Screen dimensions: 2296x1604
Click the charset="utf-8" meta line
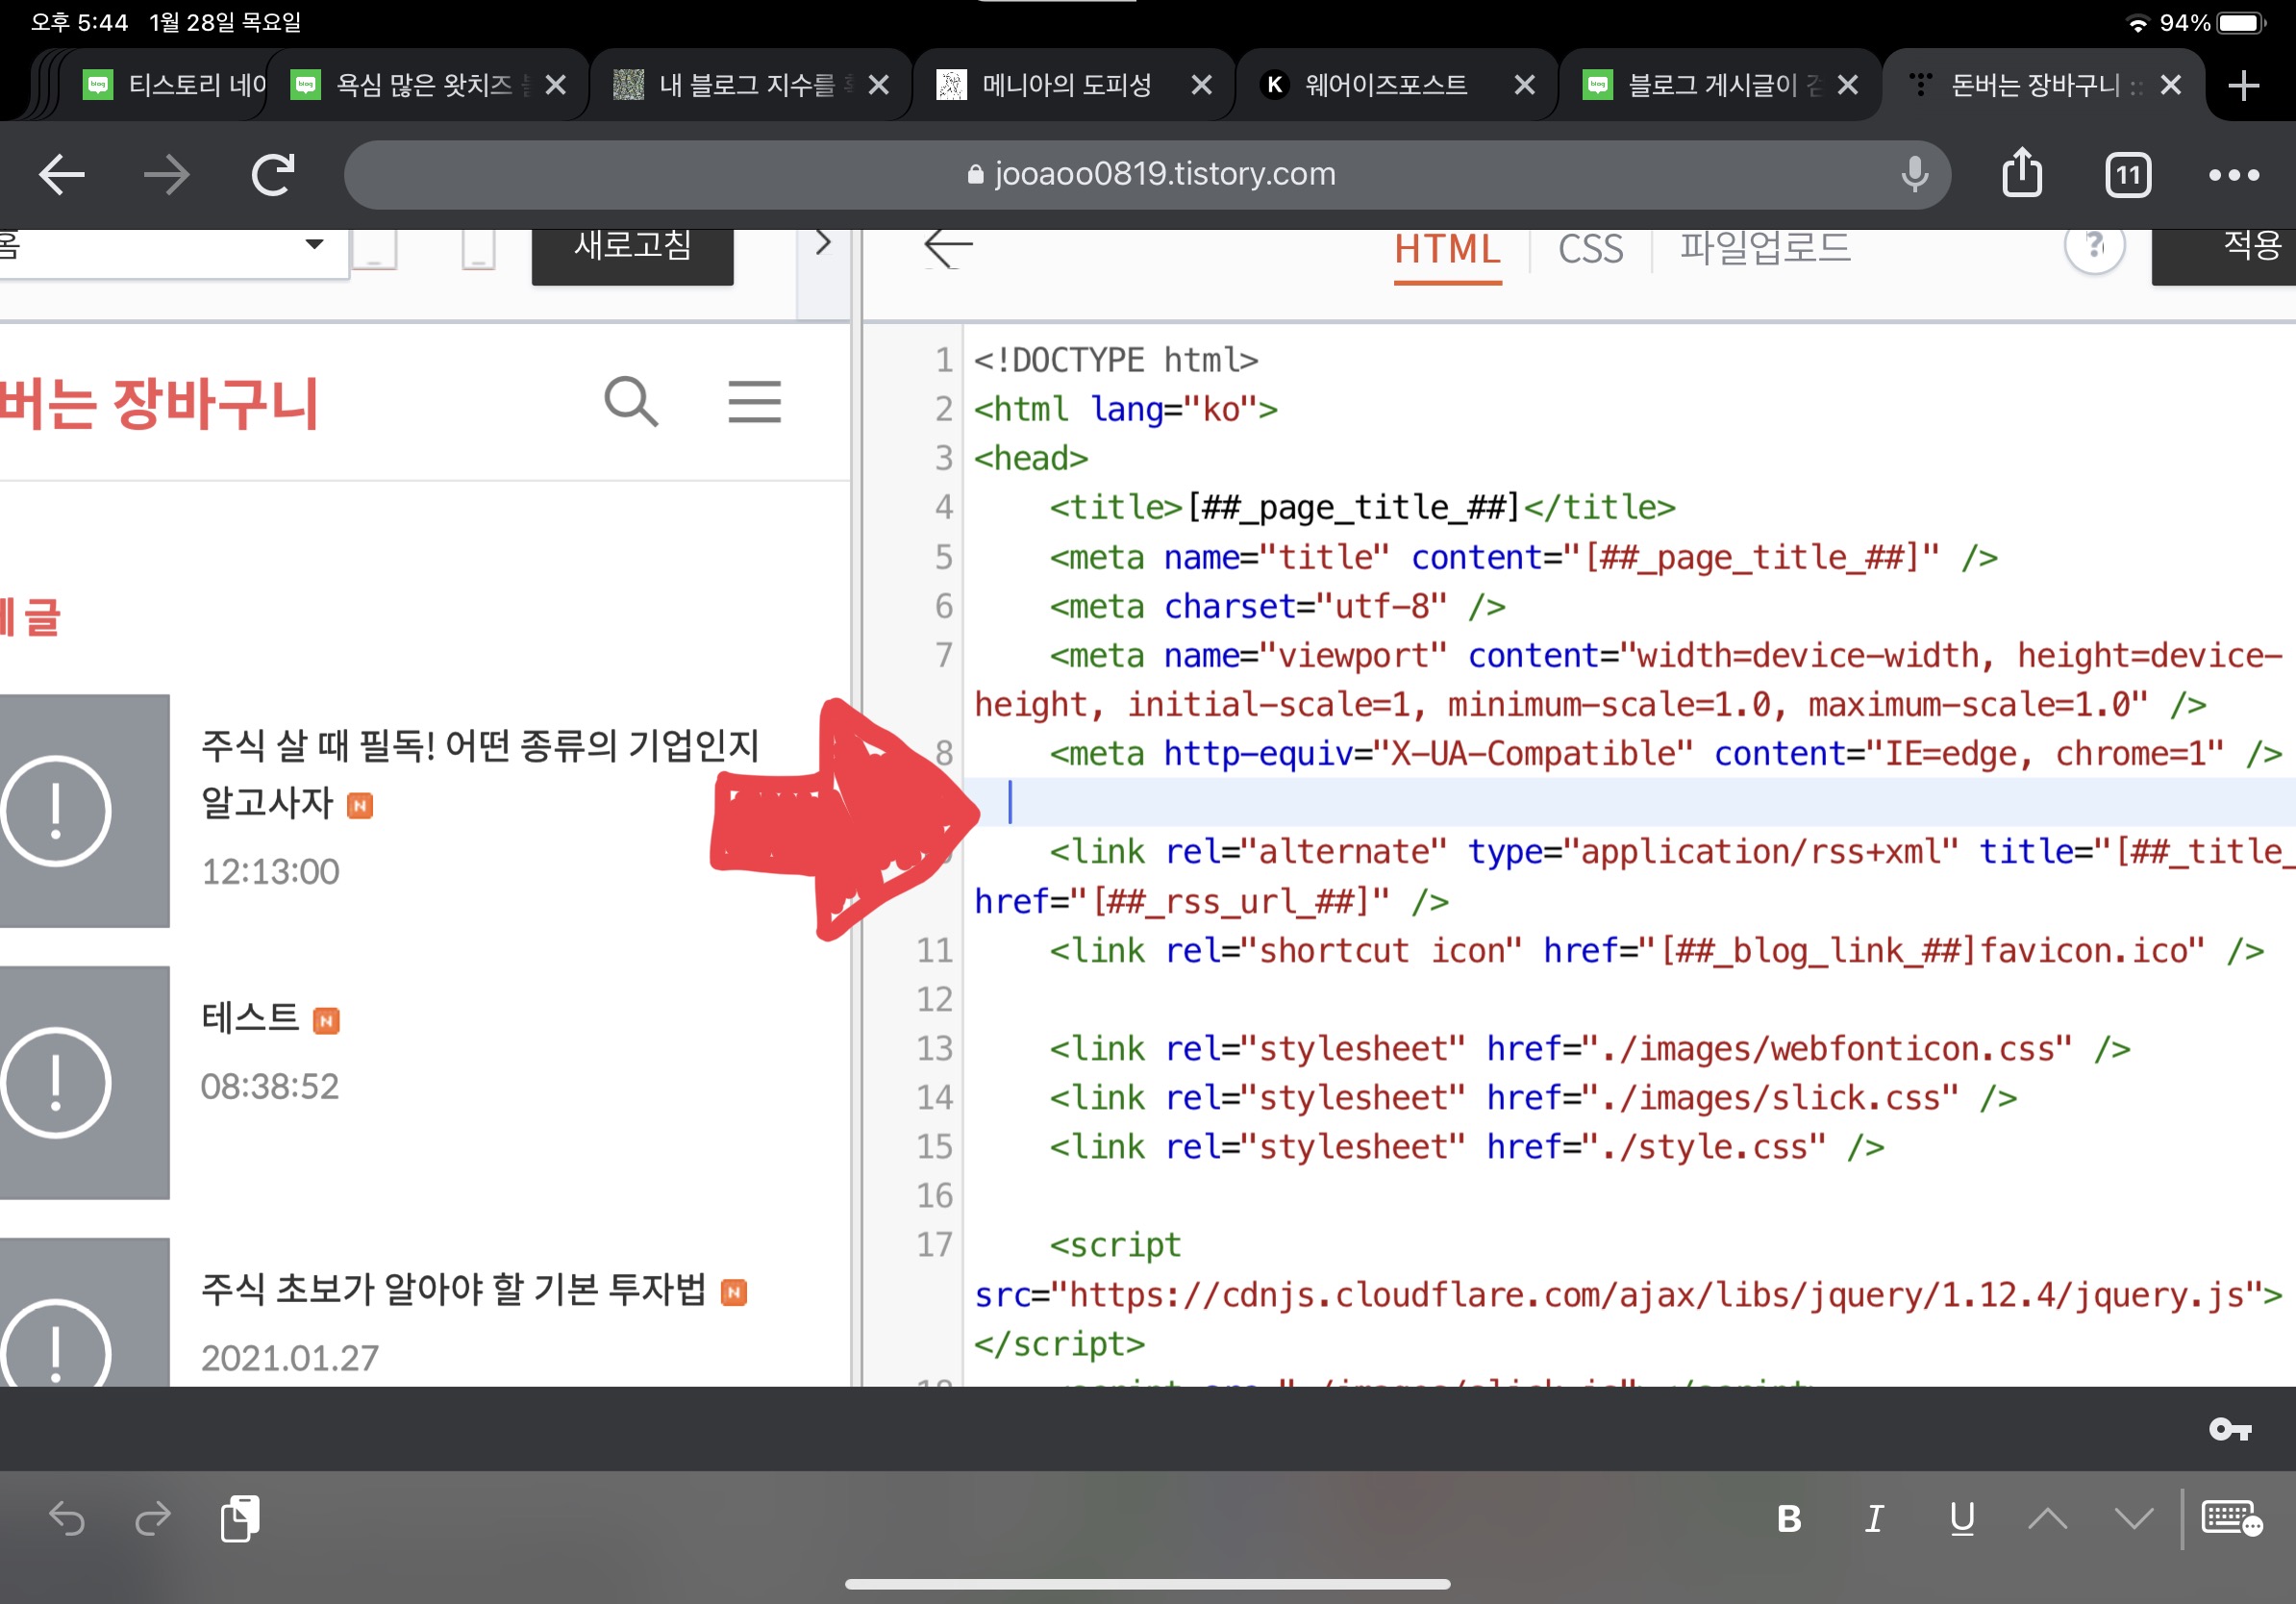(1277, 606)
